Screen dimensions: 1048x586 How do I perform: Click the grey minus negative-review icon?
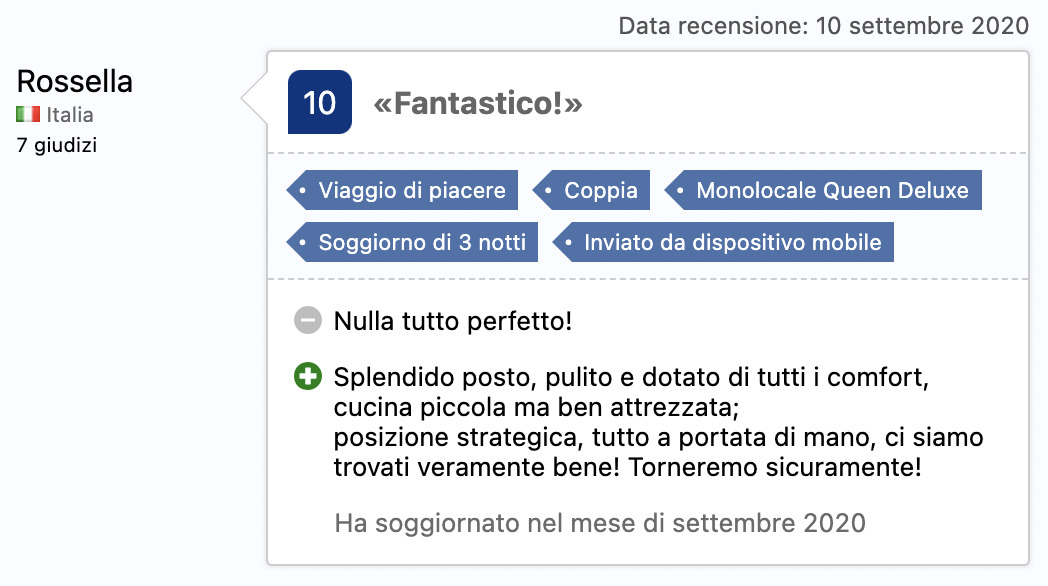(307, 320)
